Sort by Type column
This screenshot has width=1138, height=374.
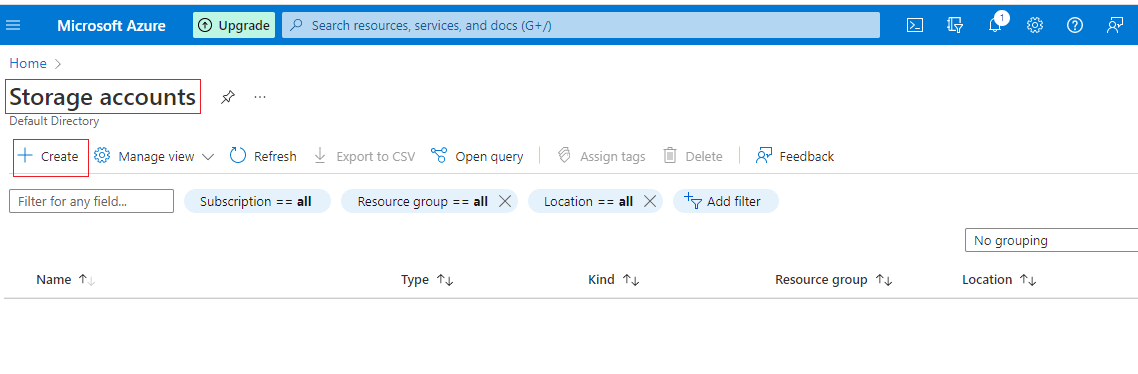pos(427,280)
